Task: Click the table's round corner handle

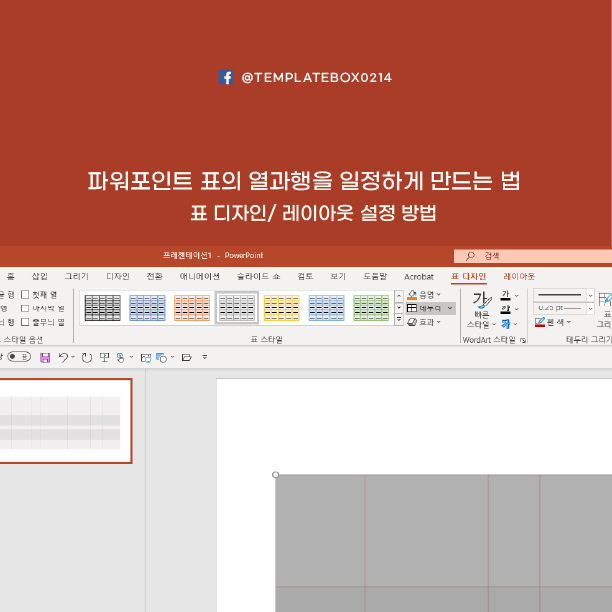Action: (x=276, y=475)
